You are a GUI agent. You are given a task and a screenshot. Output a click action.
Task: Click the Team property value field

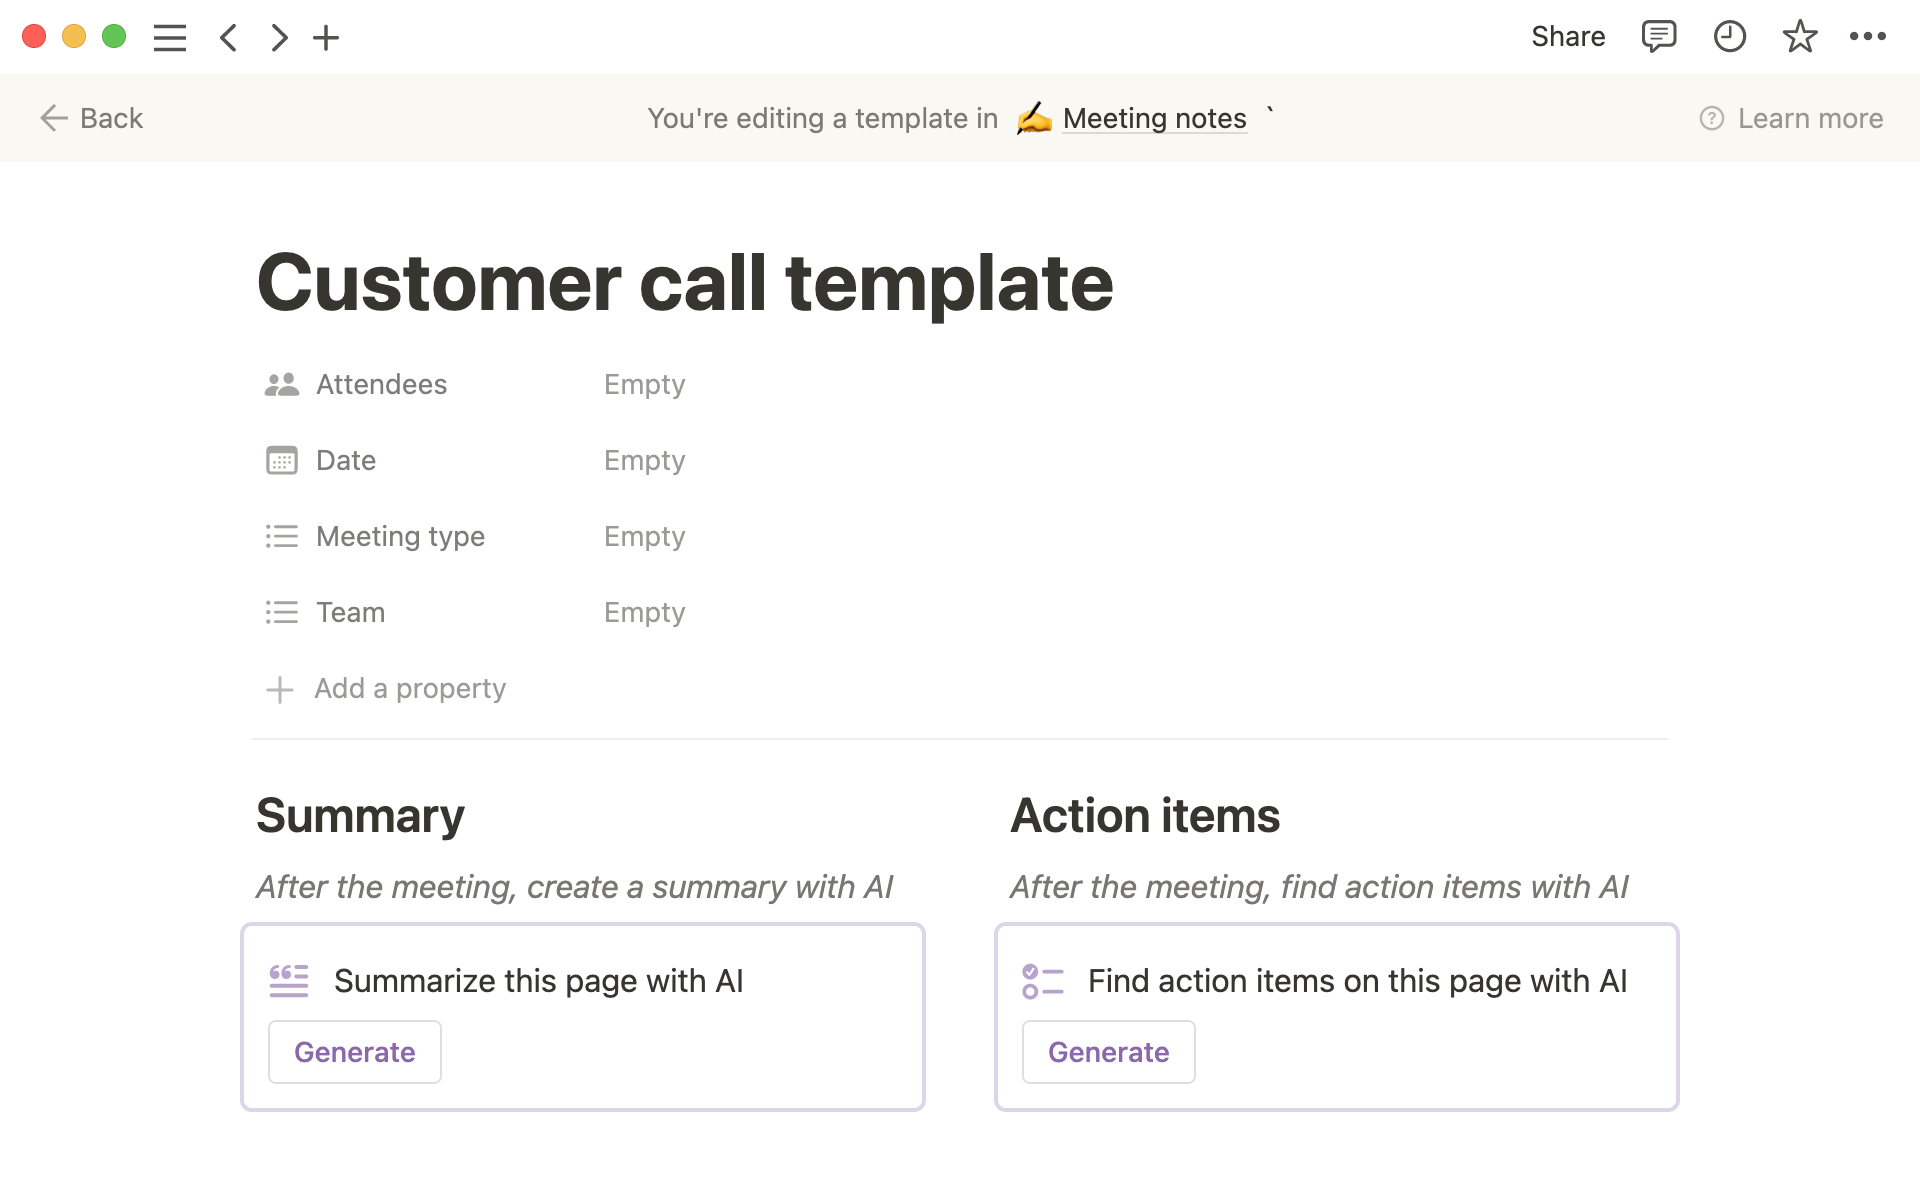coord(644,611)
